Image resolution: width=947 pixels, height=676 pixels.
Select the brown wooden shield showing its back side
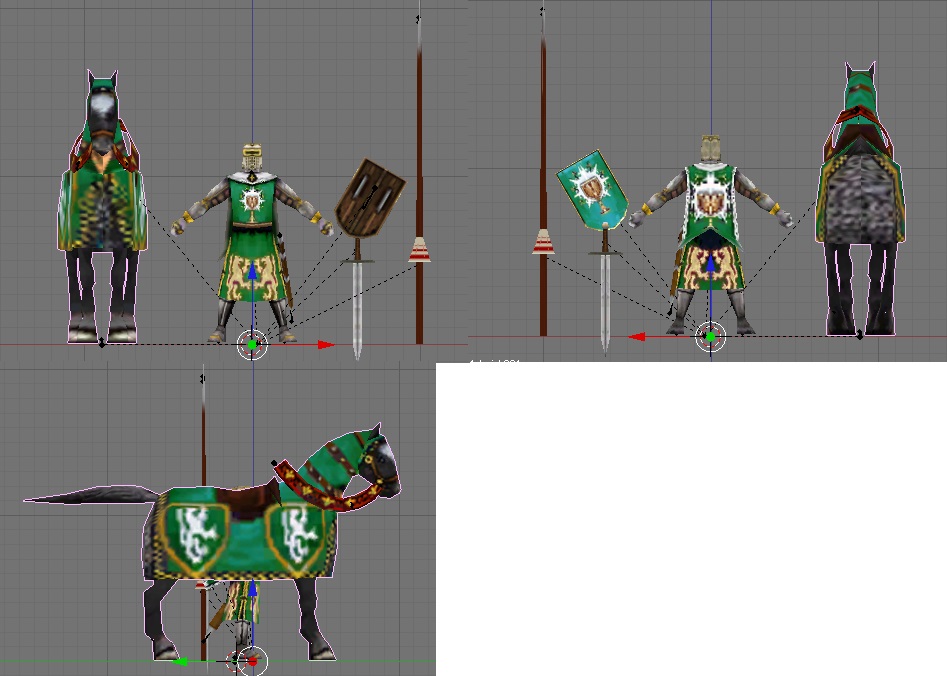pyautogui.click(x=370, y=198)
